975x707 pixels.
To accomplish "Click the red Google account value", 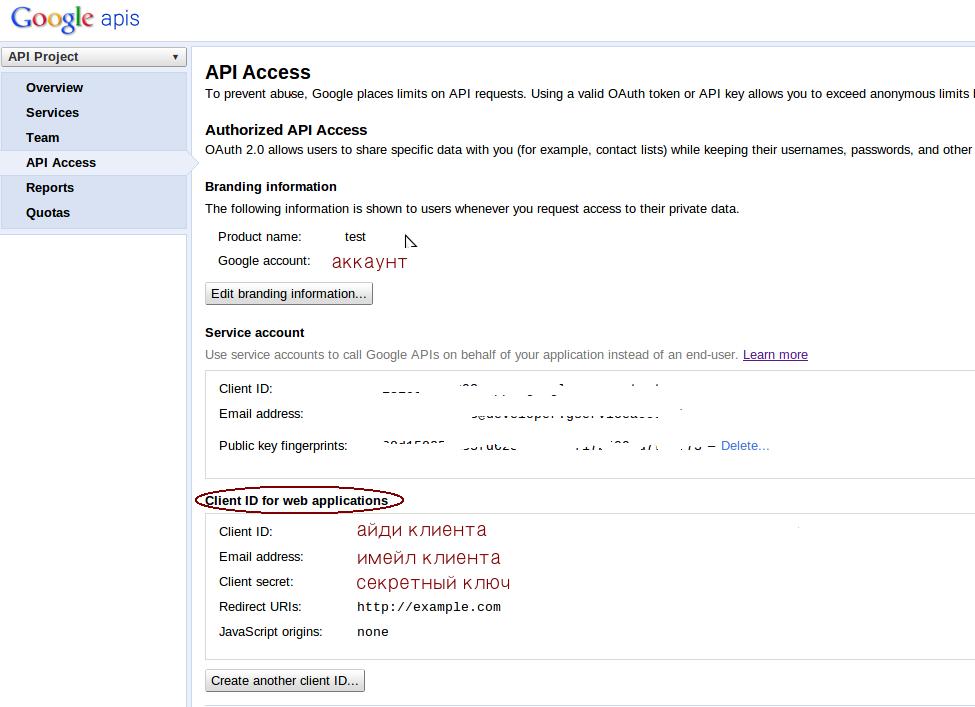I will [369, 262].
